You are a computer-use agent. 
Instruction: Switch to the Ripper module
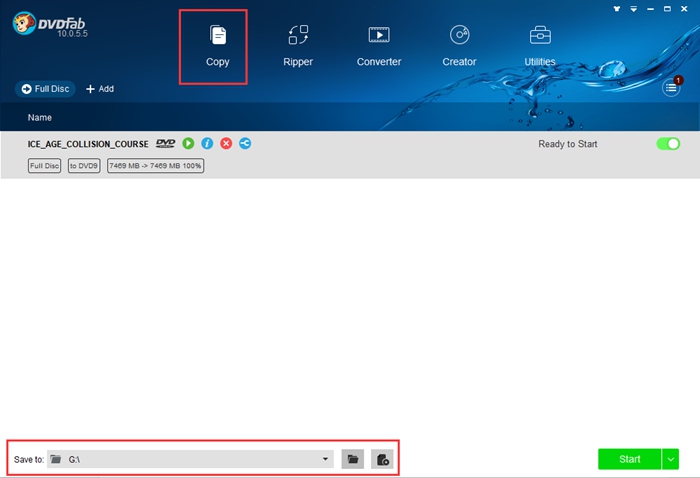click(x=298, y=46)
